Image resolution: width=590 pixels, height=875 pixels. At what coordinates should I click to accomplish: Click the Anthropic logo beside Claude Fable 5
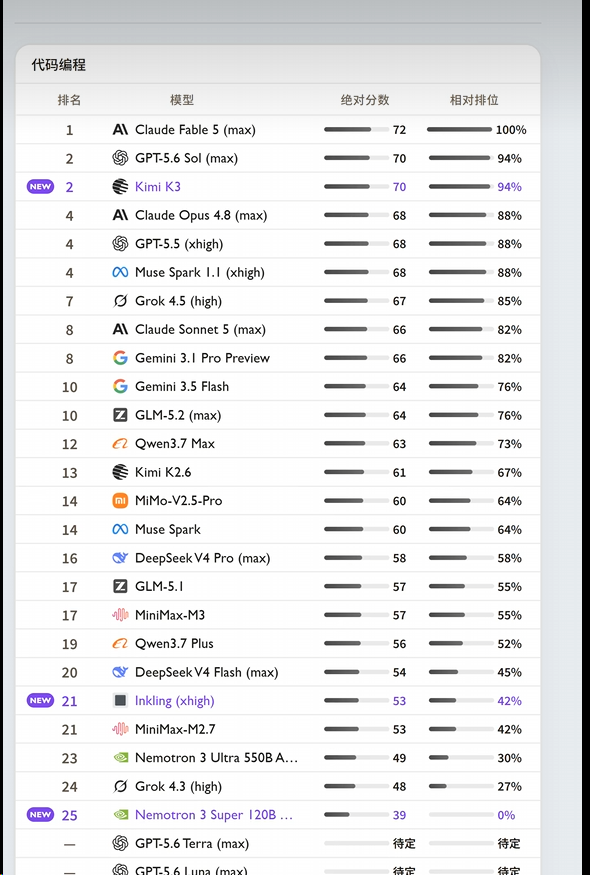tap(120, 130)
